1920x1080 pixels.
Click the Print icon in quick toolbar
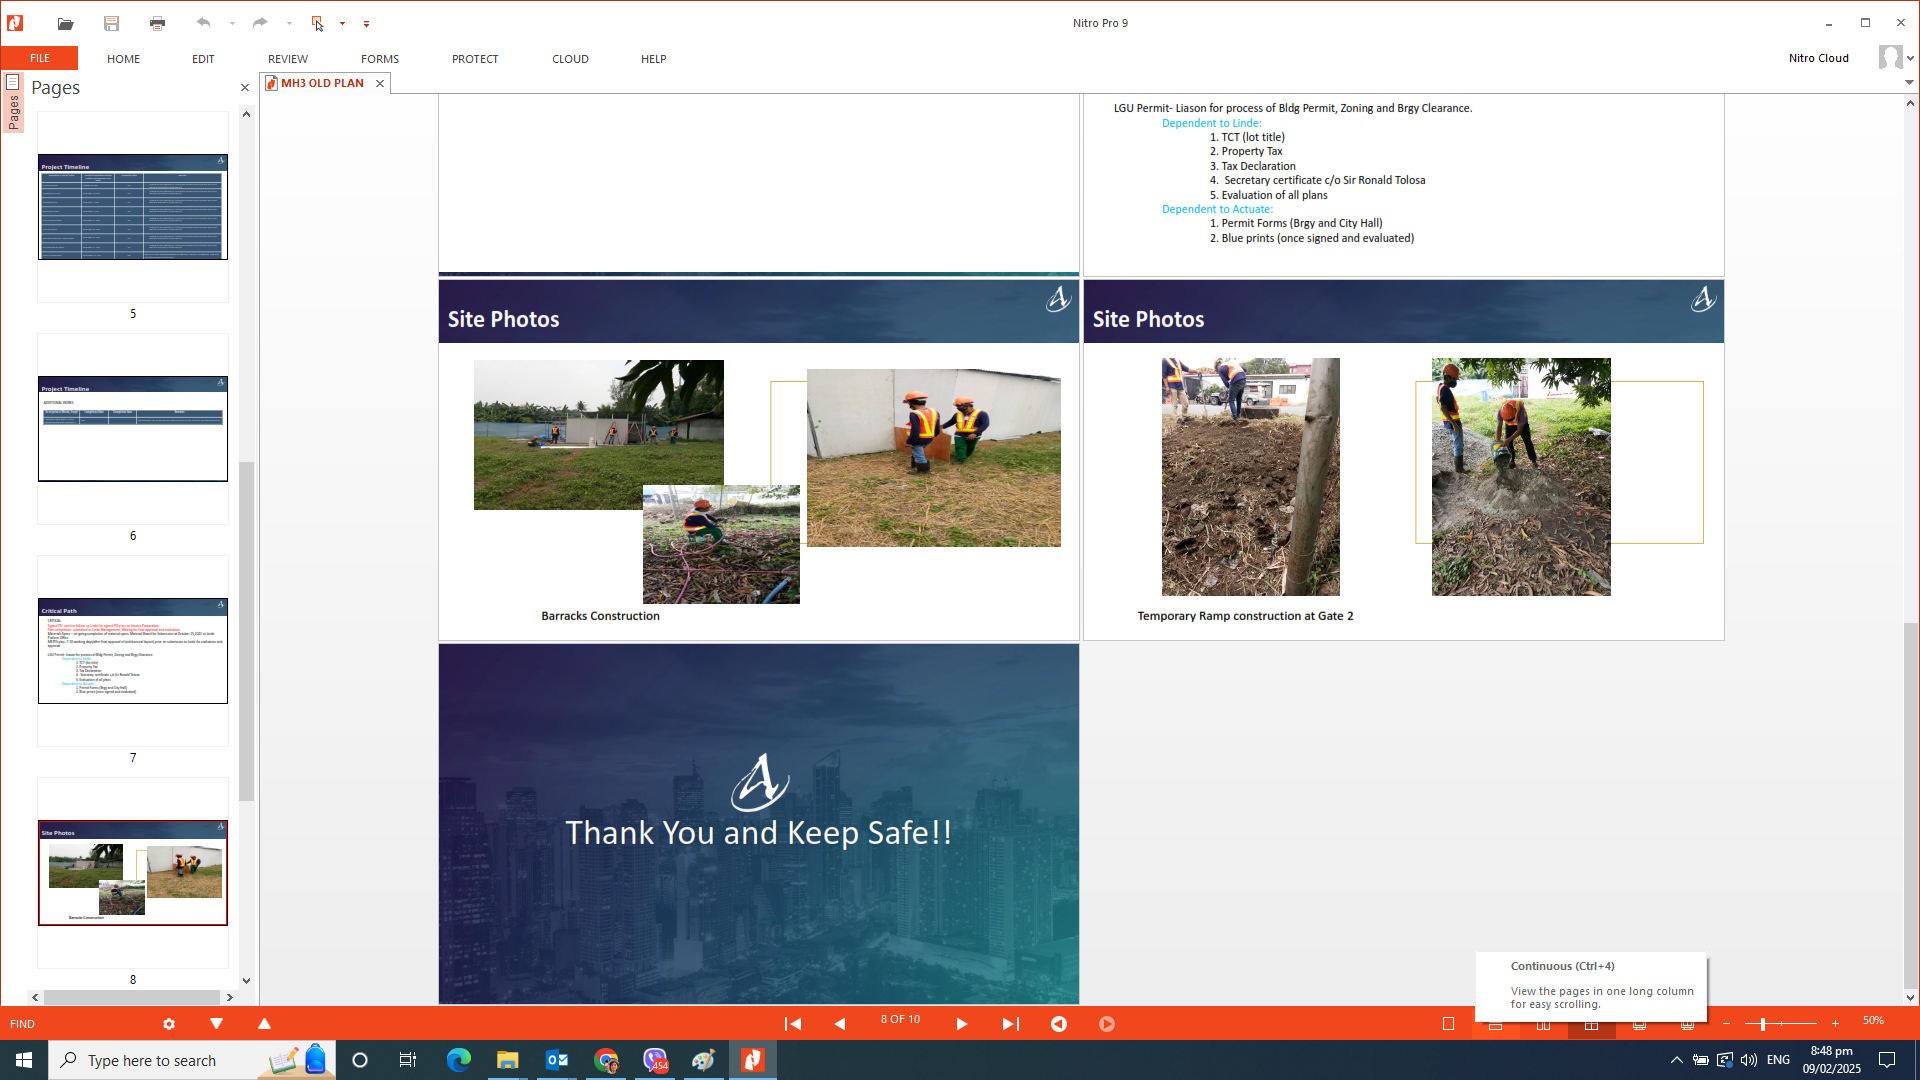157,23
